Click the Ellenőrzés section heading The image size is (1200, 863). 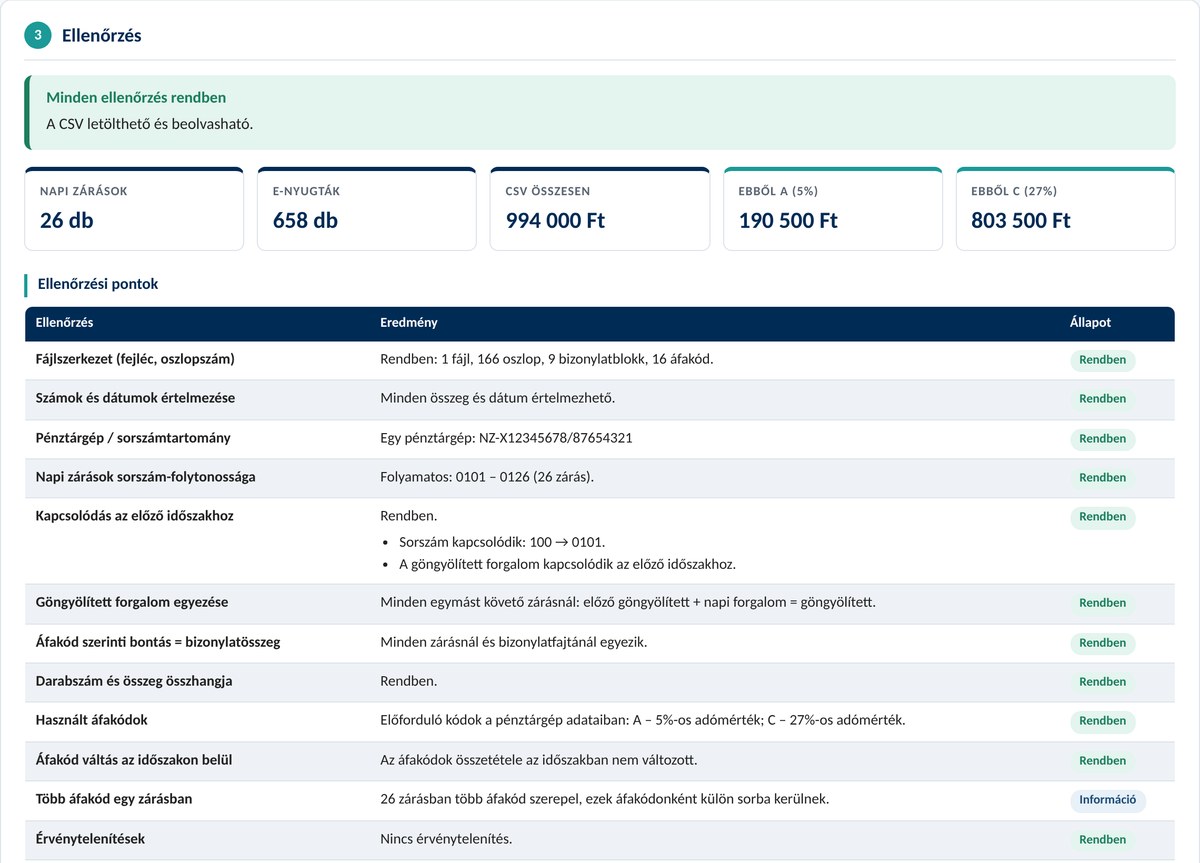pyautogui.click(x=102, y=36)
